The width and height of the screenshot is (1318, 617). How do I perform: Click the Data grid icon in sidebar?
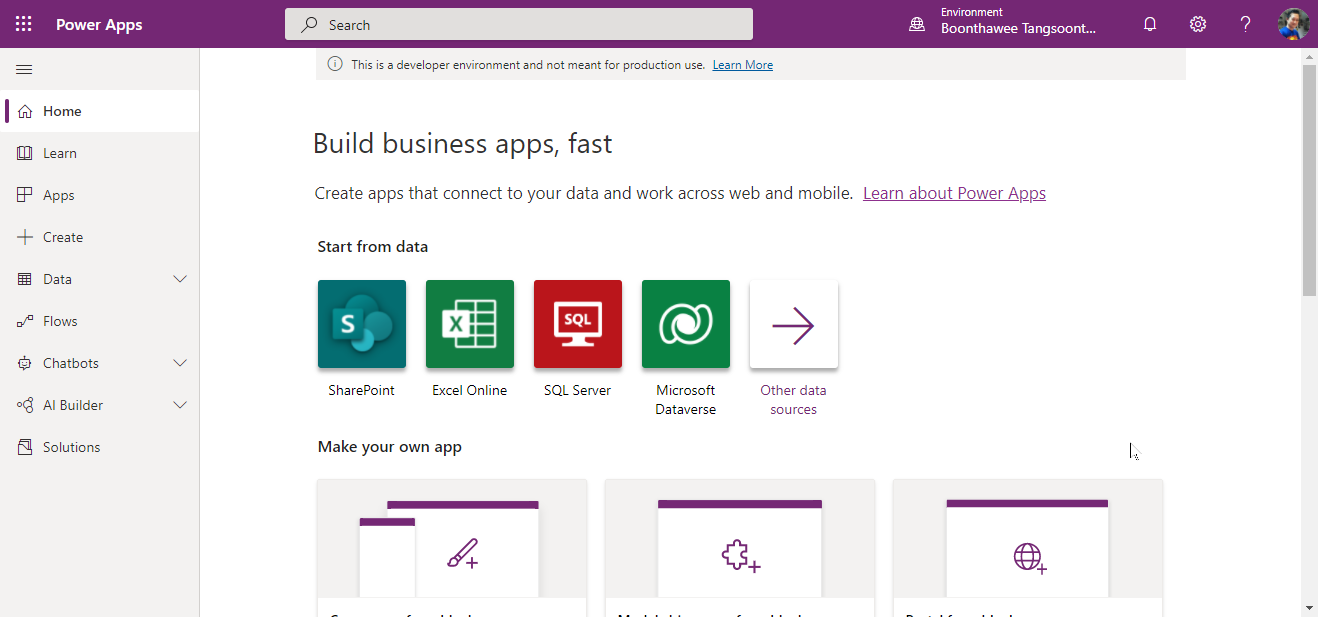pyautogui.click(x=25, y=279)
